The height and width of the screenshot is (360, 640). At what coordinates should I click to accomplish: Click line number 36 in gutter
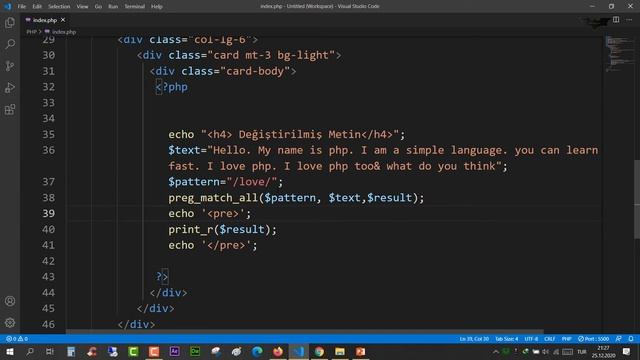[x=49, y=150]
